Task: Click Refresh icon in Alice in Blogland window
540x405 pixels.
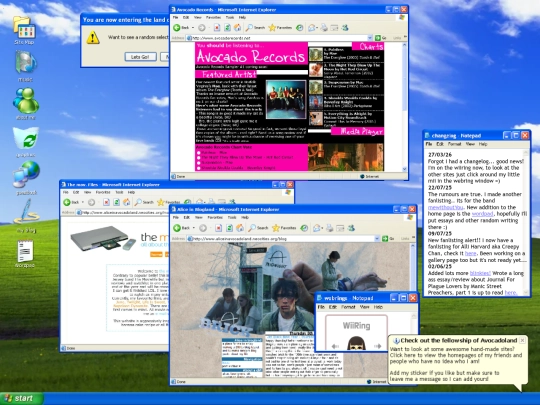Action: [x=229, y=228]
